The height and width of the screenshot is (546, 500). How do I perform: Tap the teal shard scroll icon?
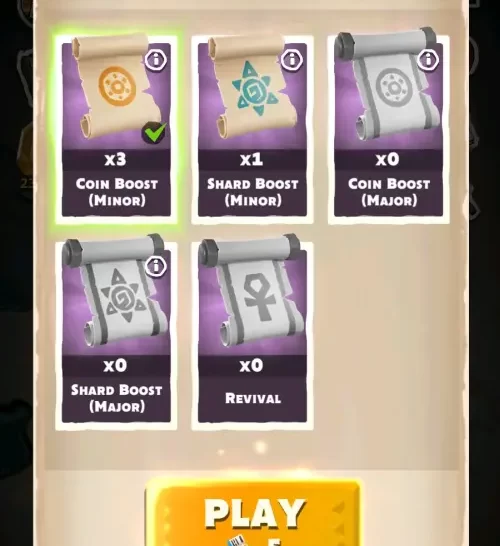coord(253,87)
